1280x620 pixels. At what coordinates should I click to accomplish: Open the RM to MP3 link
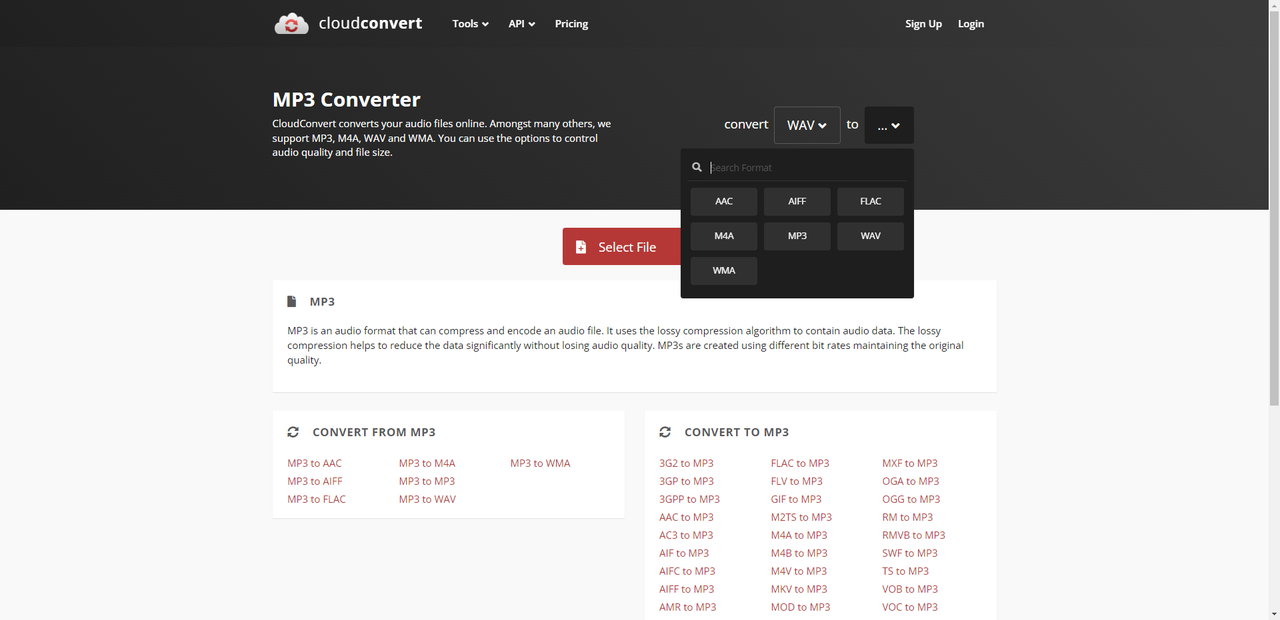pos(907,517)
